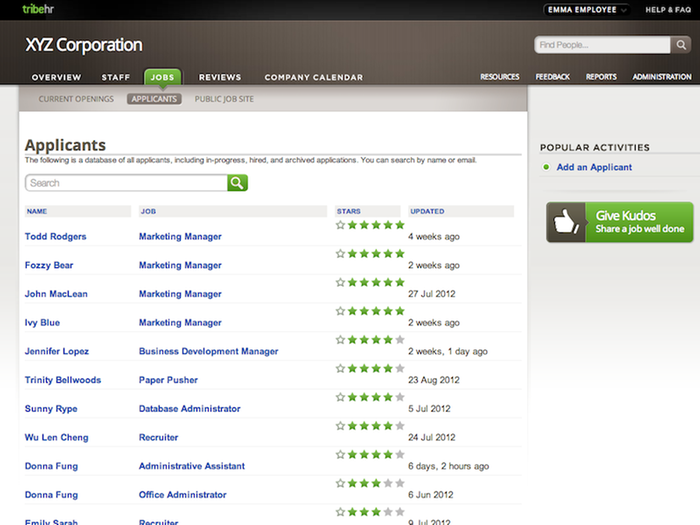Image resolution: width=700 pixels, height=525 pixels.
Task: Focus the Find People search field
Action: [602, 45]
